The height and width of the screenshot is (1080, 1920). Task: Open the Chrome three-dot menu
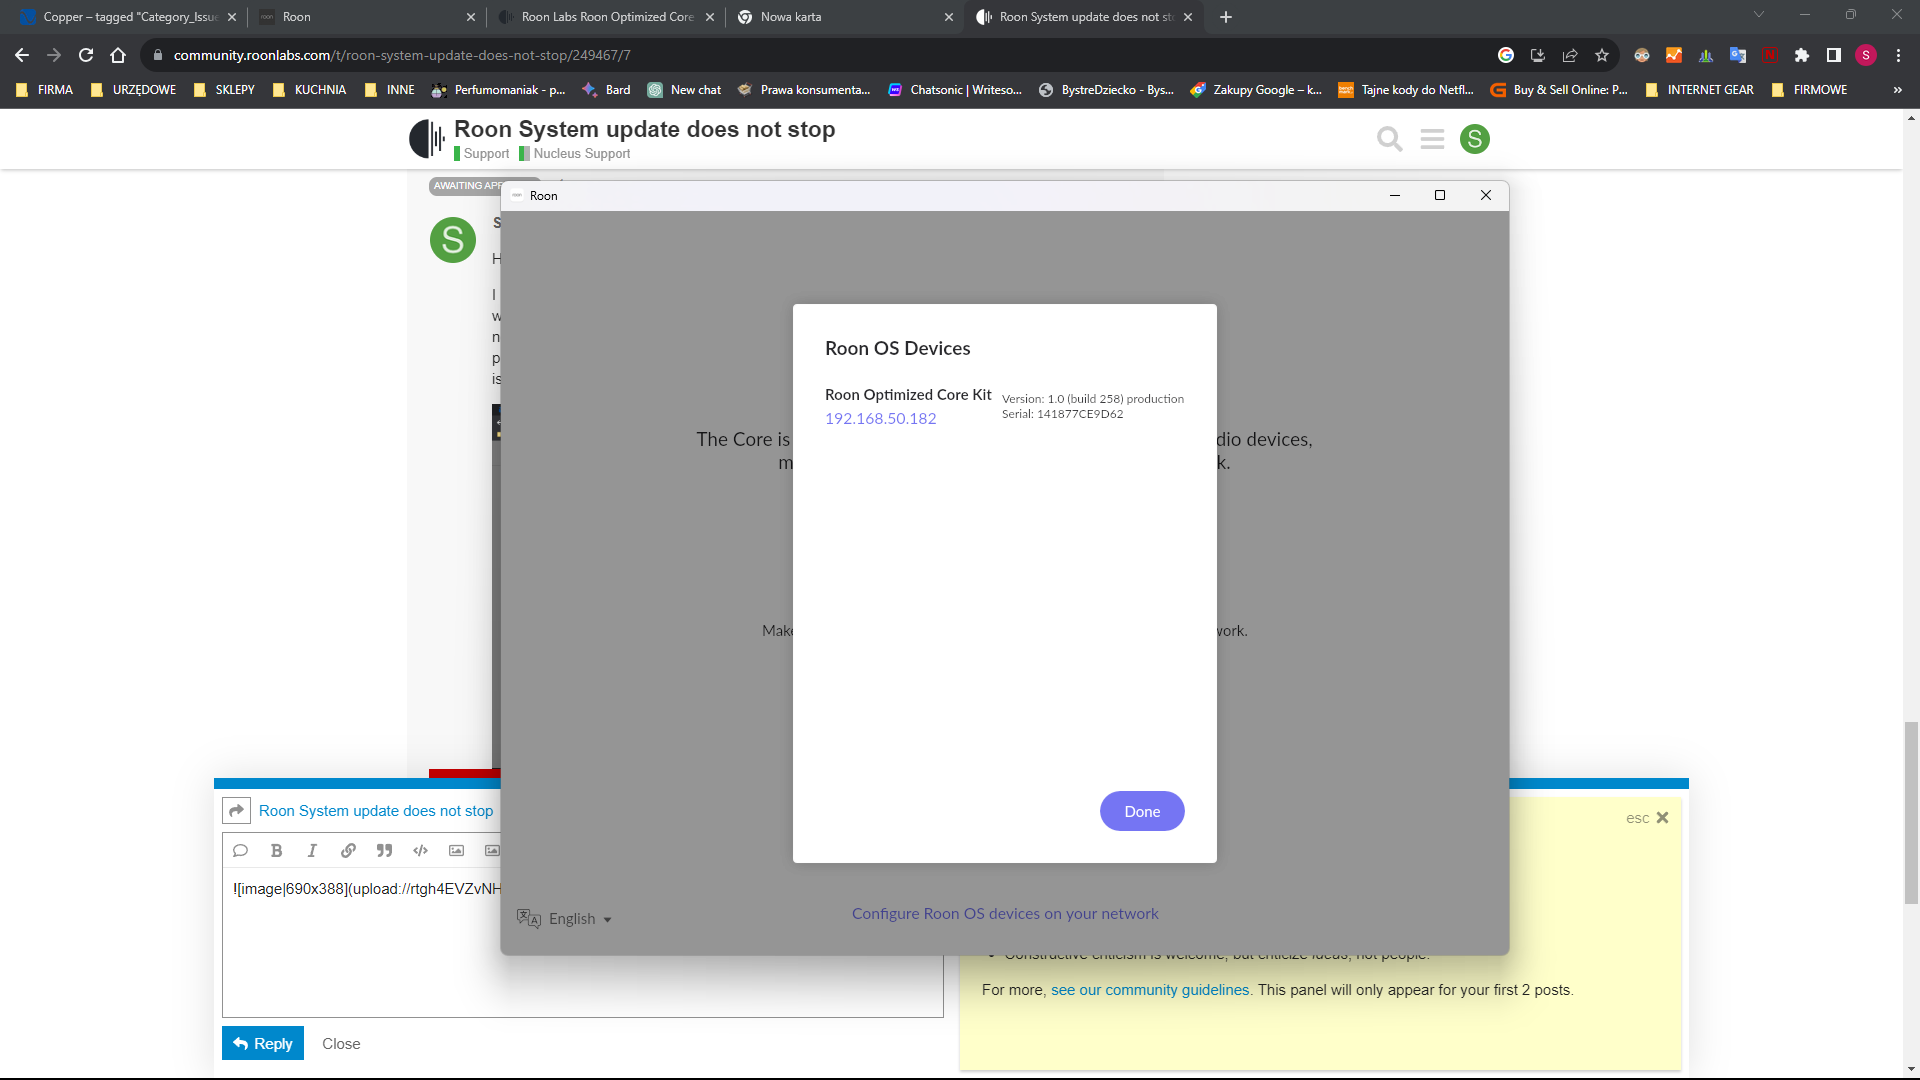(x=1898, y=55)
